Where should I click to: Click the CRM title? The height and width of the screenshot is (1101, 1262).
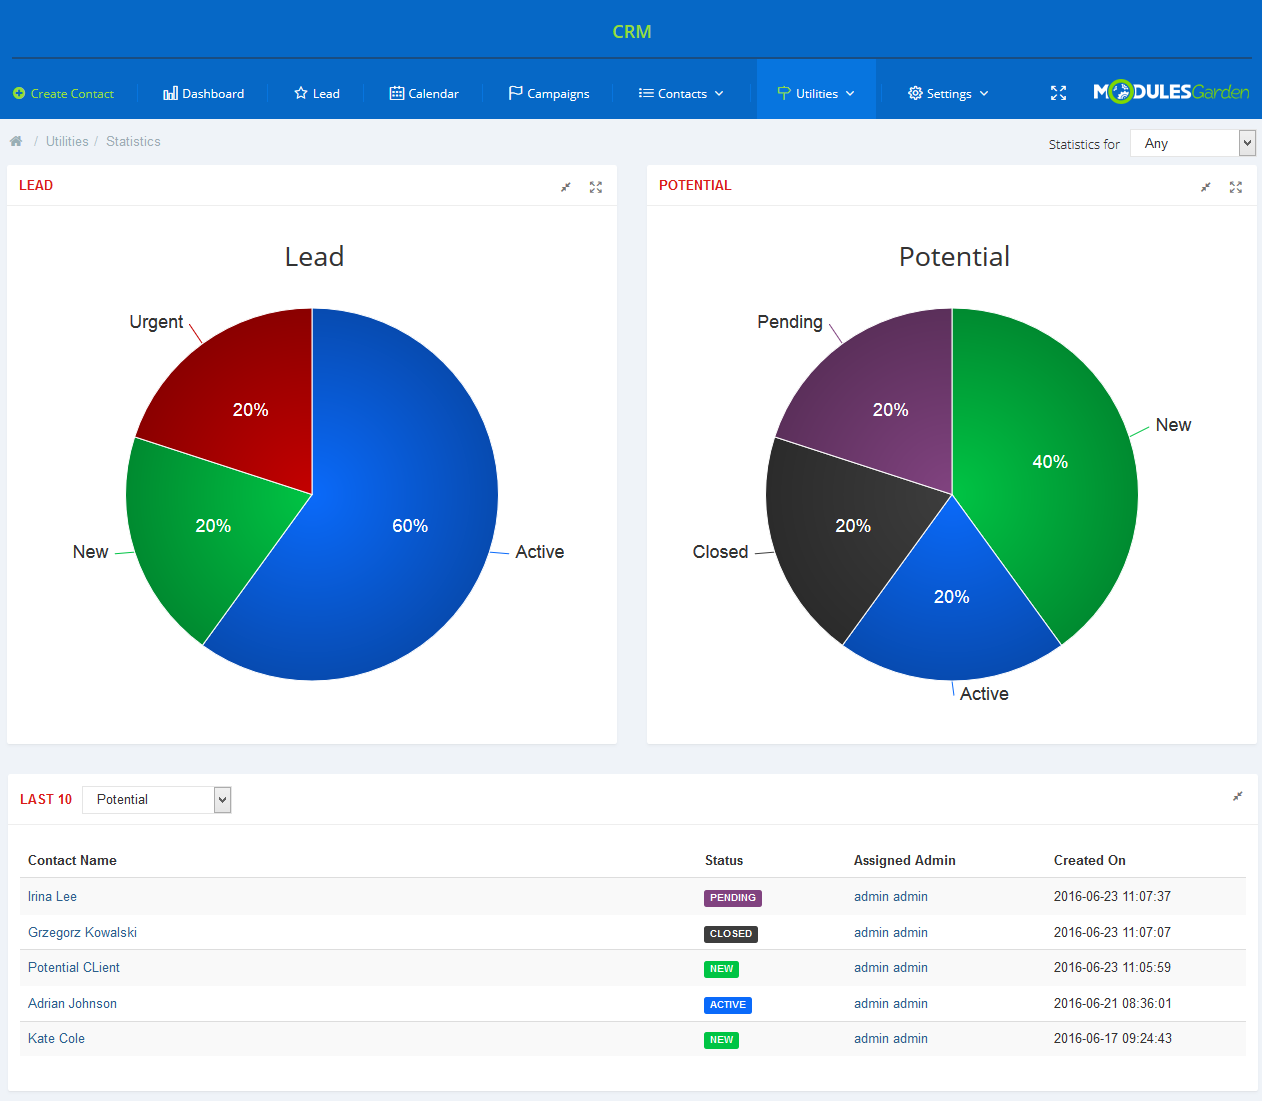[632, 32]
